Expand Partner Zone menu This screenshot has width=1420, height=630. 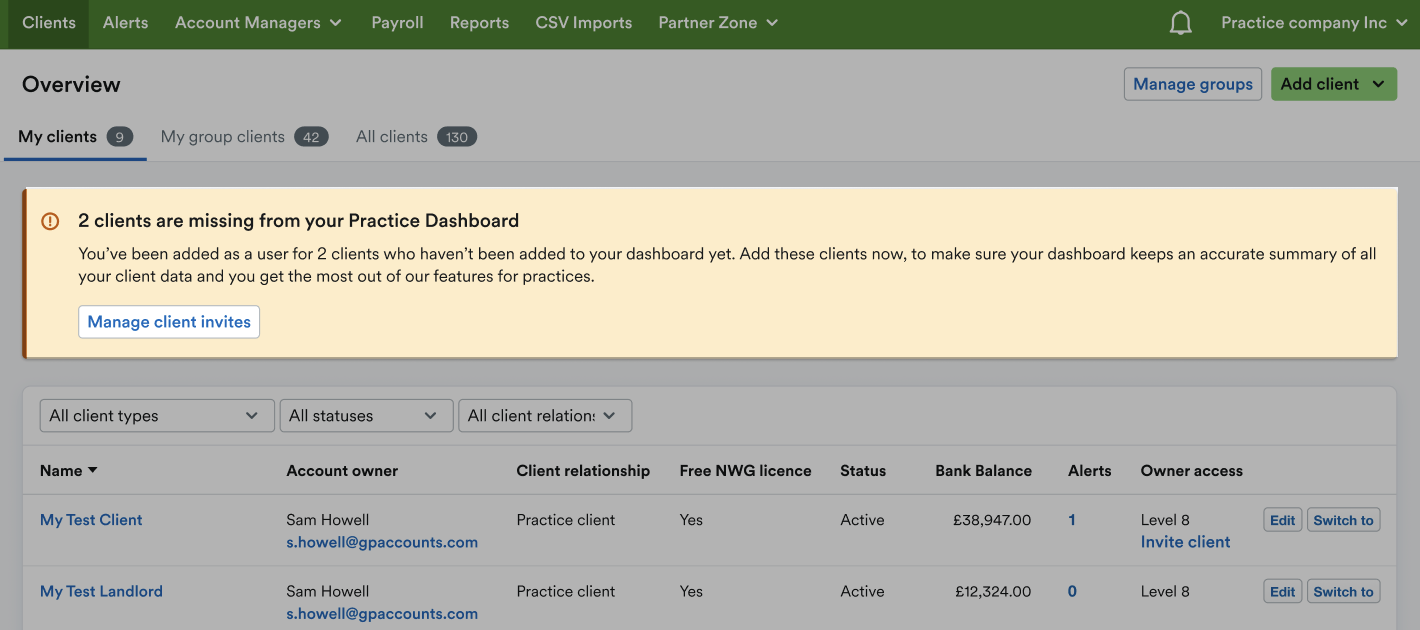(x=718, y=23)
